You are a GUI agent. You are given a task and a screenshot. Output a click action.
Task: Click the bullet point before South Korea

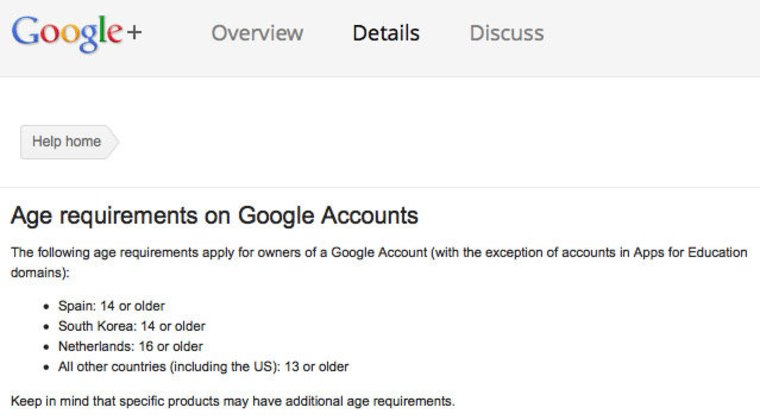coord(46,327)
